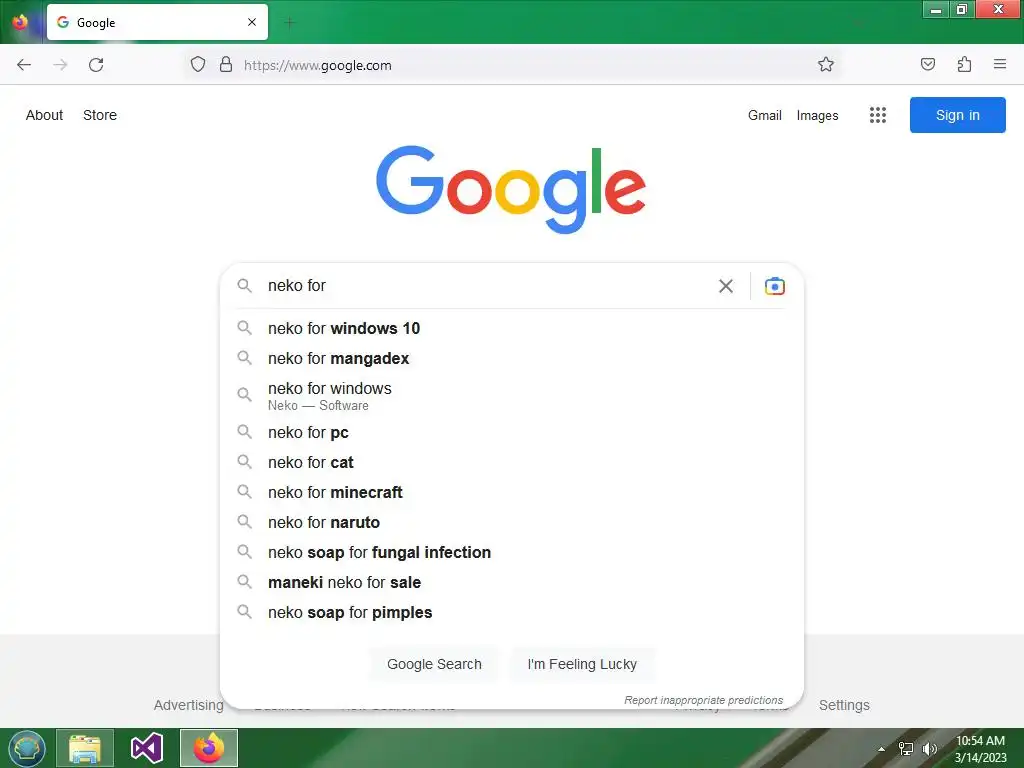Viewport: 1024px width, 768px height.
Task: Close the Google tab
Action: click(252, 22)
